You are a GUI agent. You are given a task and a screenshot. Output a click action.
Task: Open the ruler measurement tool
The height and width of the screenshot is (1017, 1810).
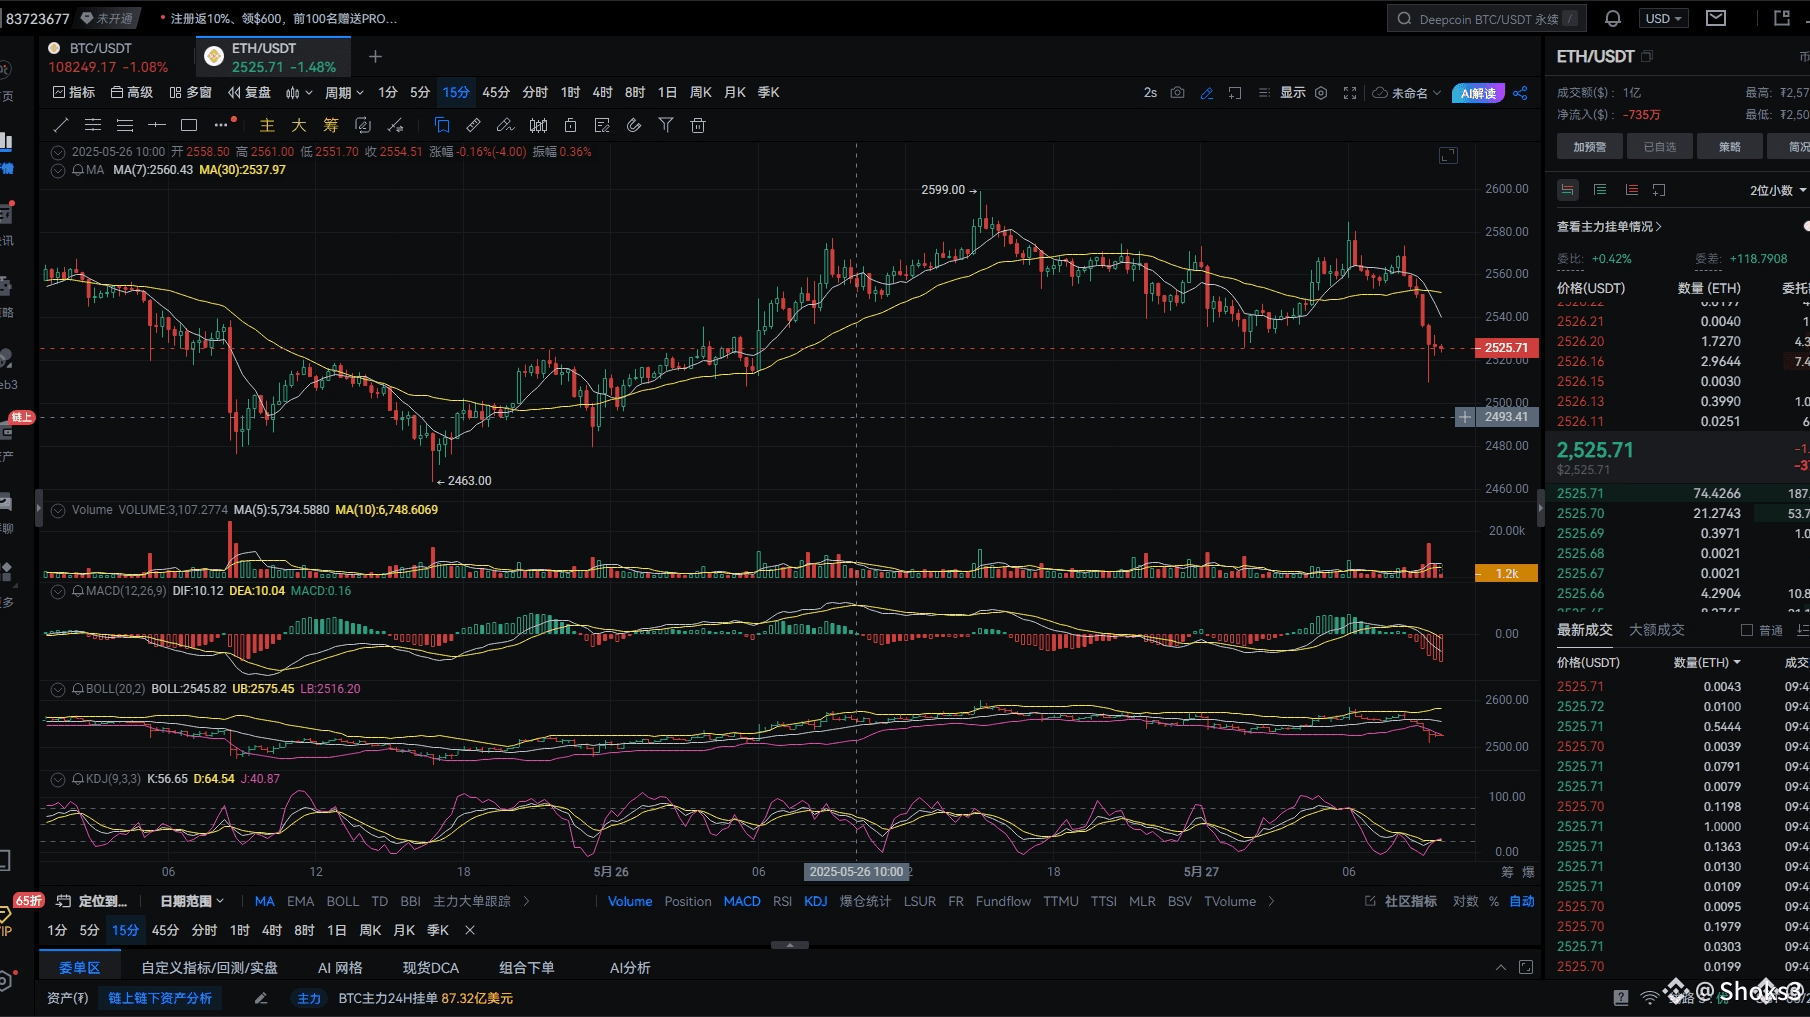coord(474,125)
